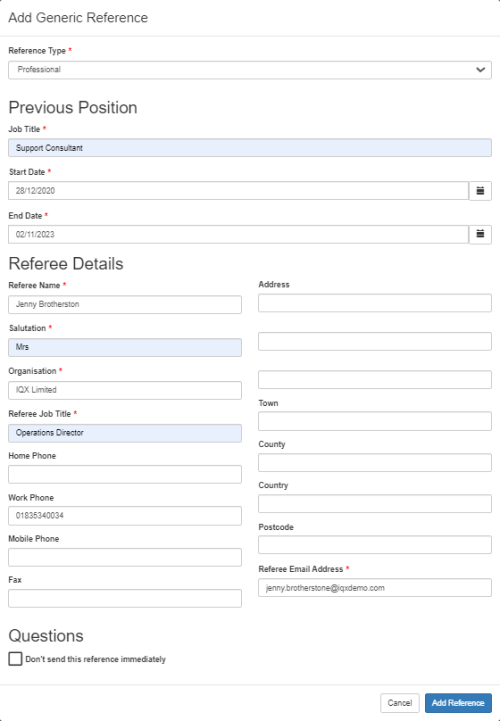500x721 pixels.
Task: Focus the Job Title field
Action: [x=250, y=148]
